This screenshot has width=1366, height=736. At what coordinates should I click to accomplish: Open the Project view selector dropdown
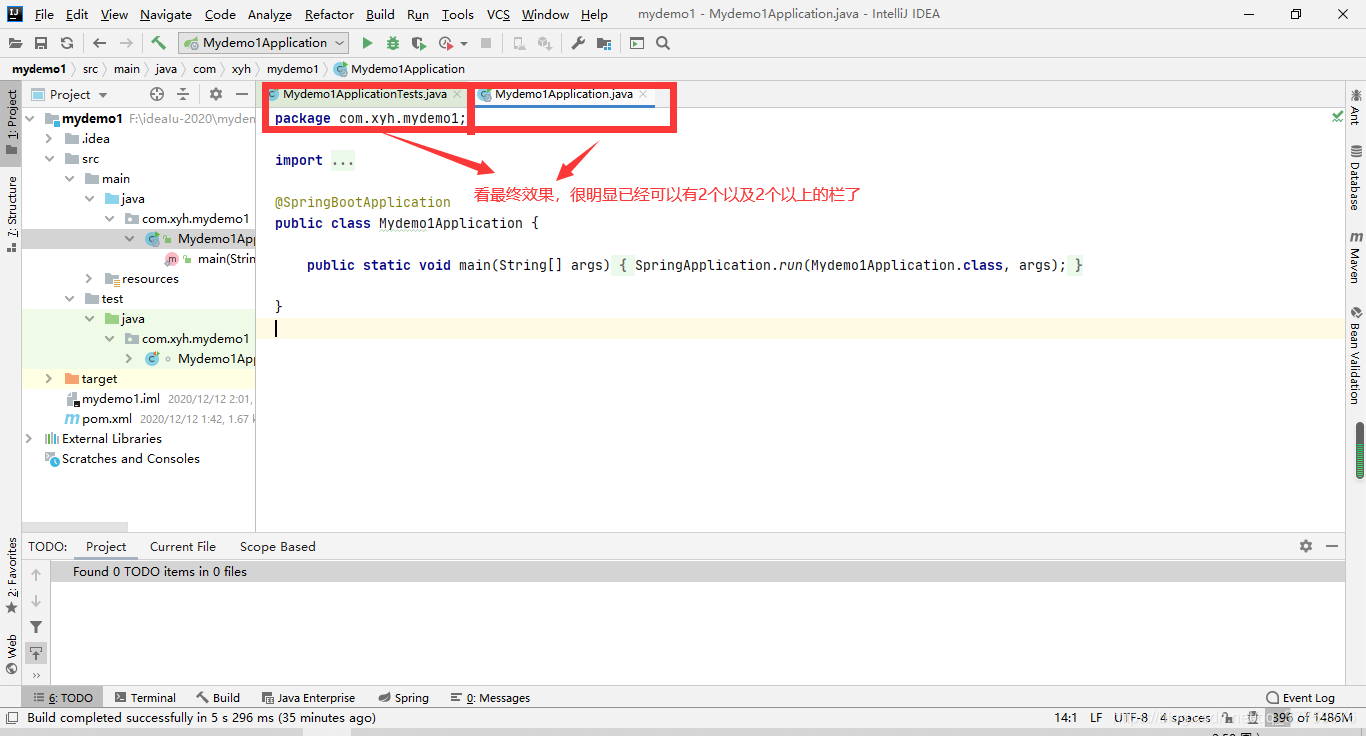coord(79,94)
